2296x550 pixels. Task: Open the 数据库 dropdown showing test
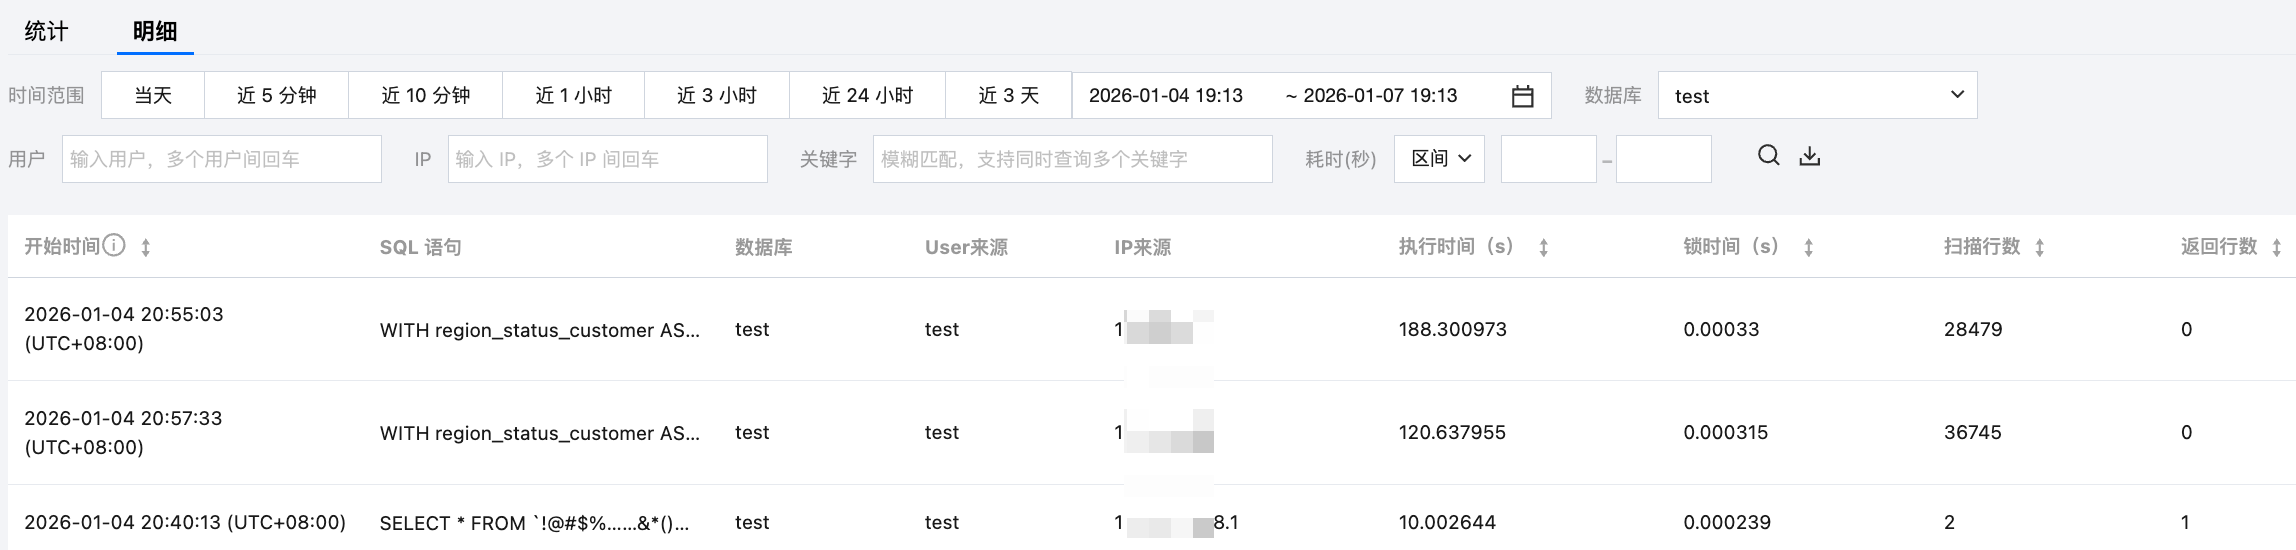tap(1817, 96)
